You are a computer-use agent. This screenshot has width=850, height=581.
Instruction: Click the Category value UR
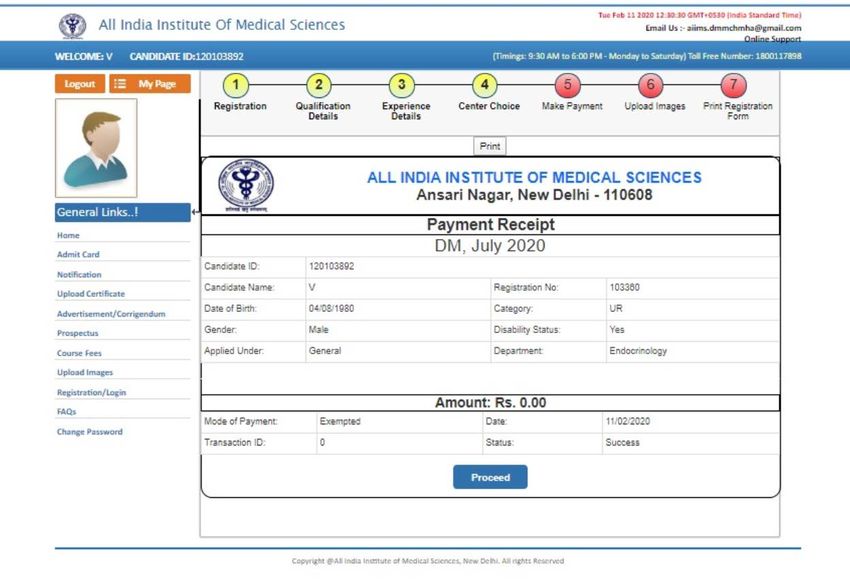click(616, 308)
